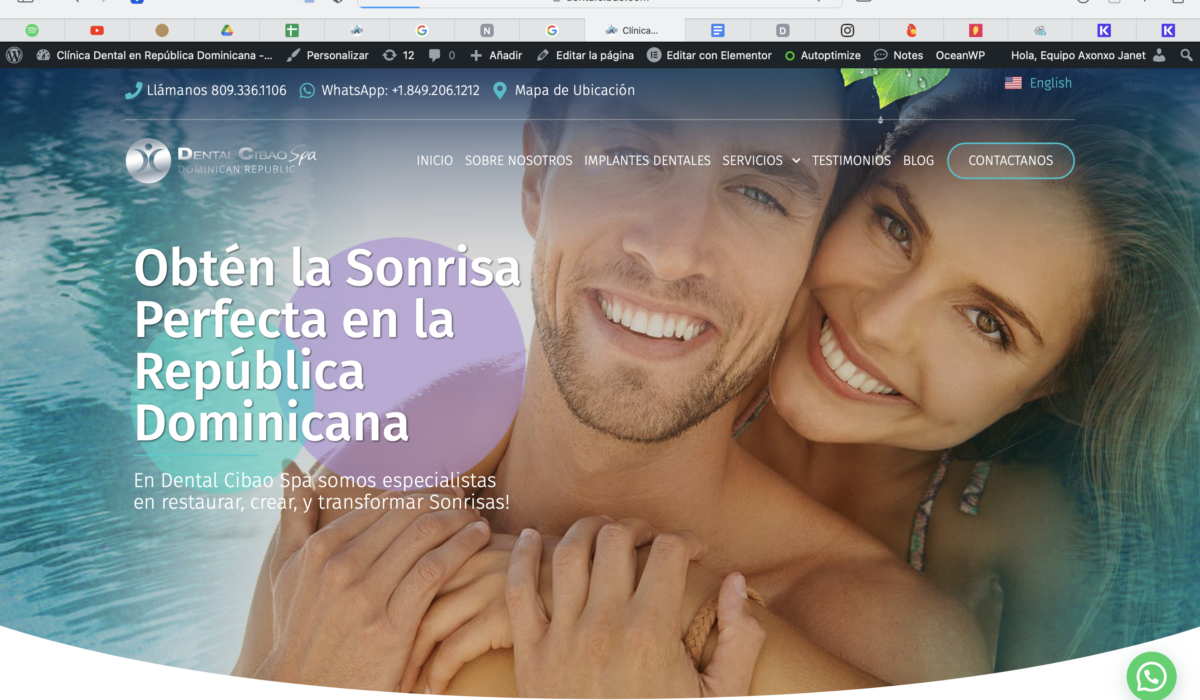Click the text "En Dental Cibao Spa somos especialistas"

click(x=315, y=480)
